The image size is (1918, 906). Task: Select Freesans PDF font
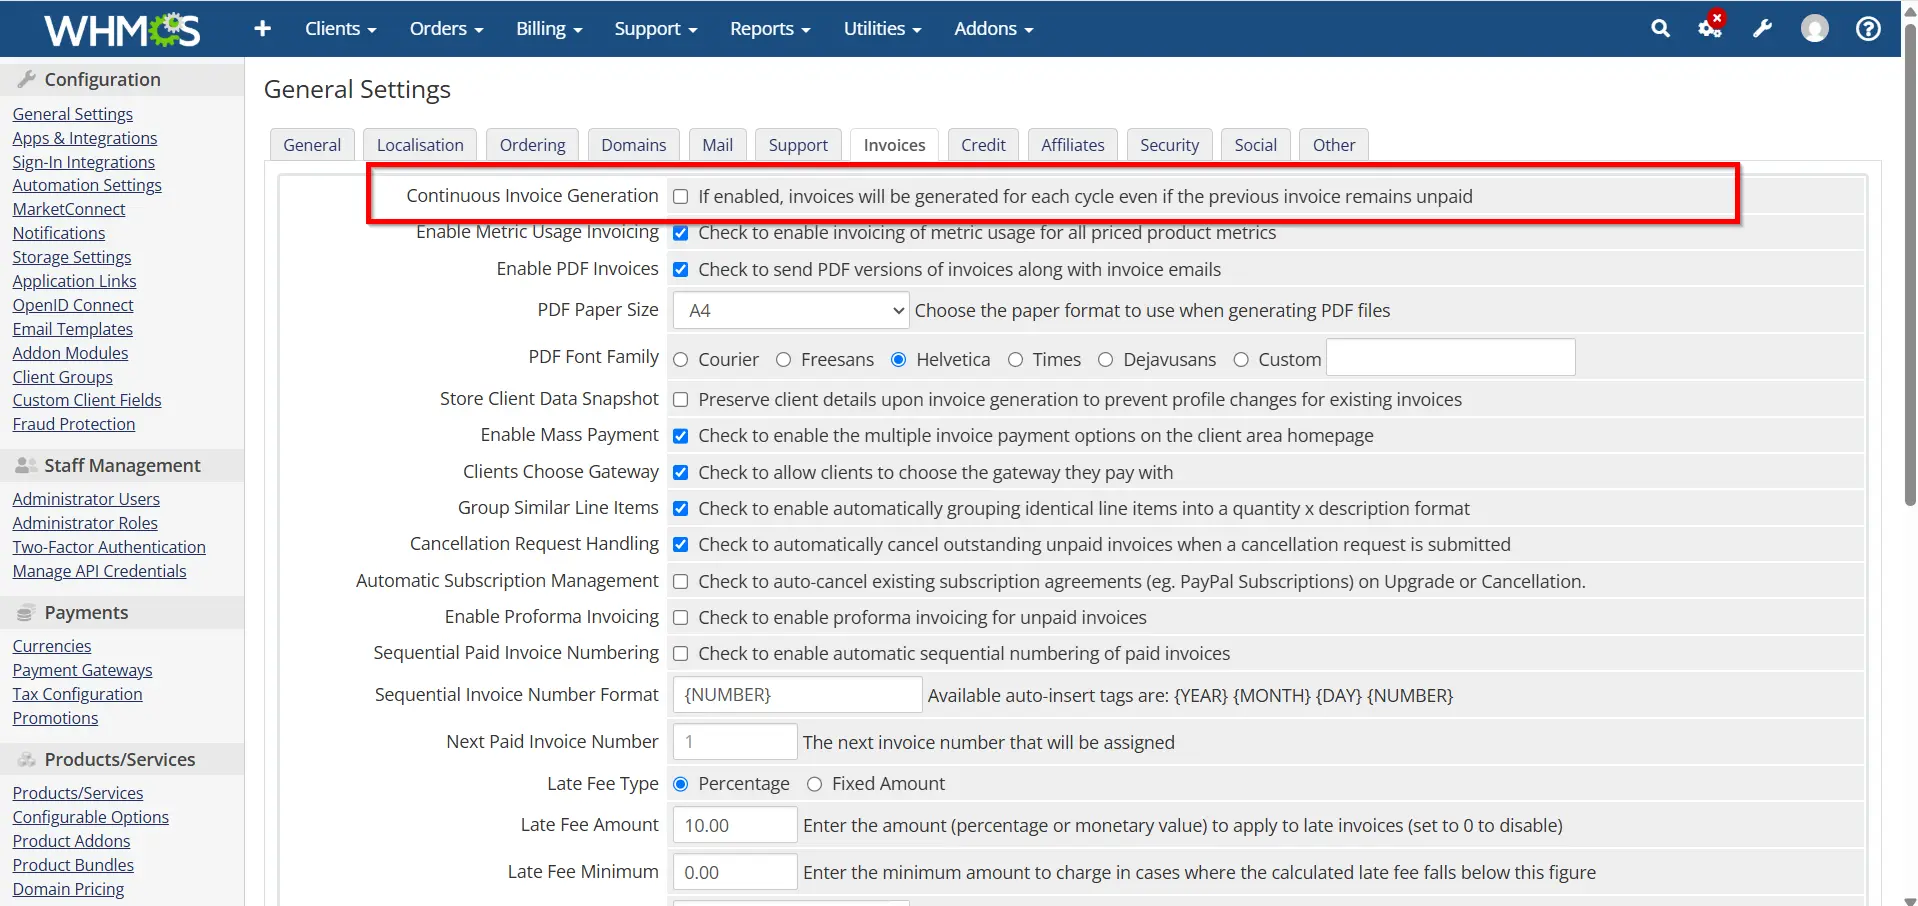tap(784, 360)
